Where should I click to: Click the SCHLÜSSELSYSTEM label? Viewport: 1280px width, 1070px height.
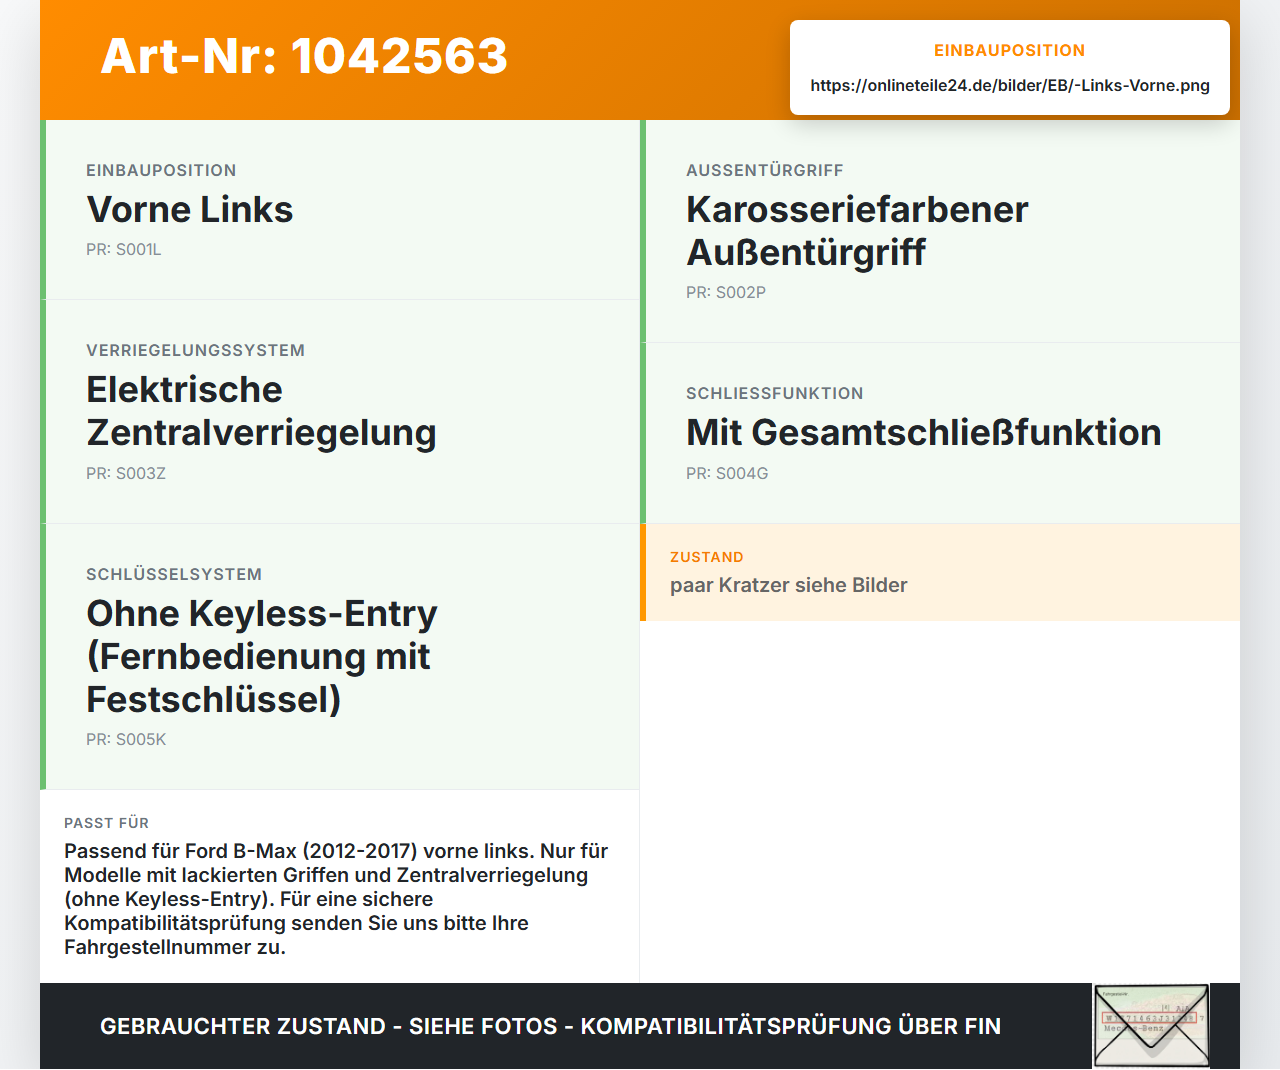pyautogui.click(x=174, y=574)
